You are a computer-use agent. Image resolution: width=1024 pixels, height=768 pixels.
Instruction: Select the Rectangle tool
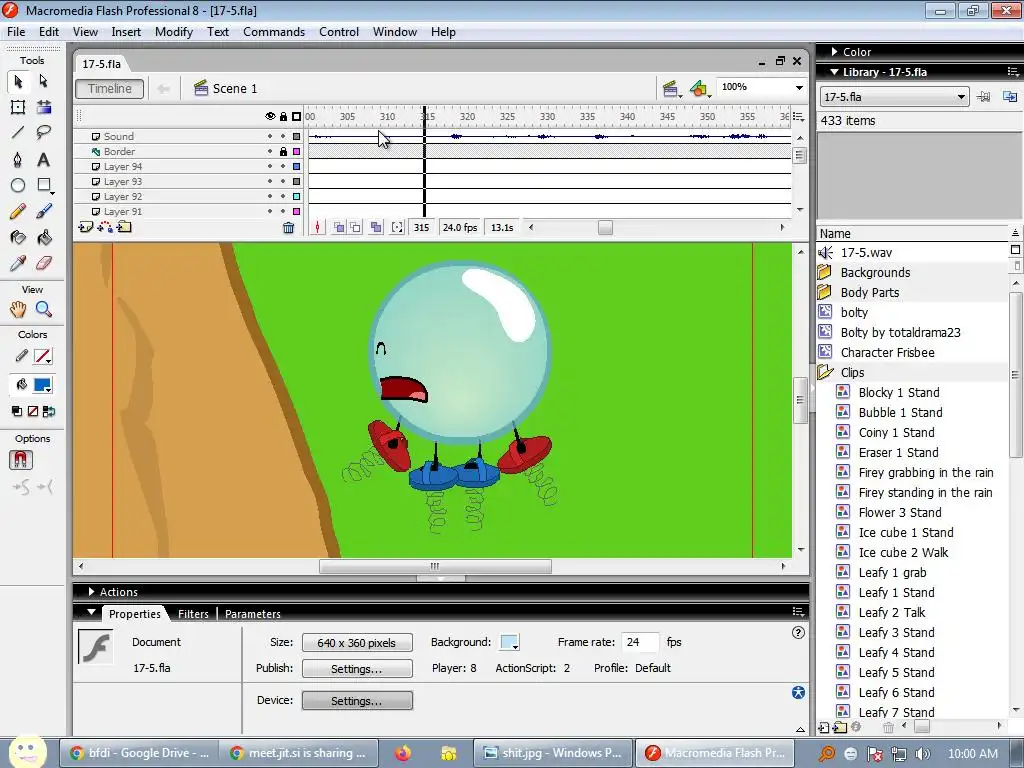(x=44, y=185)
